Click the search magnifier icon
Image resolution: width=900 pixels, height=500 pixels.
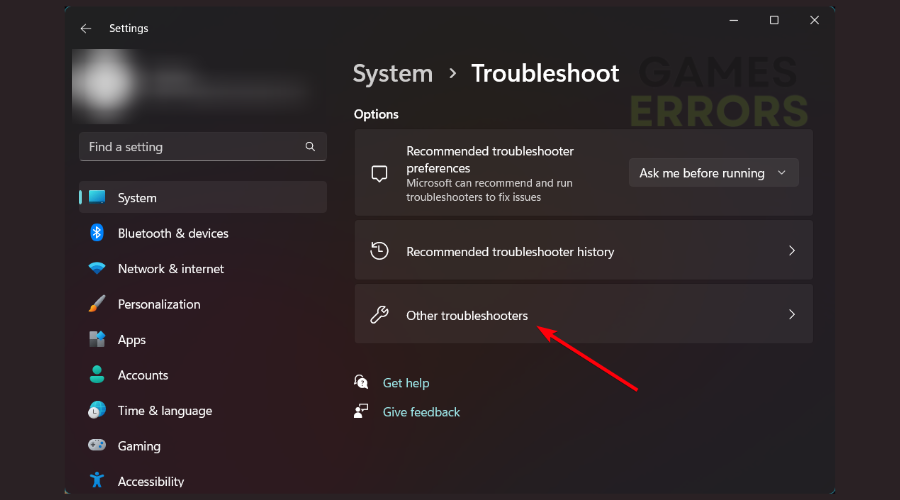310,147
